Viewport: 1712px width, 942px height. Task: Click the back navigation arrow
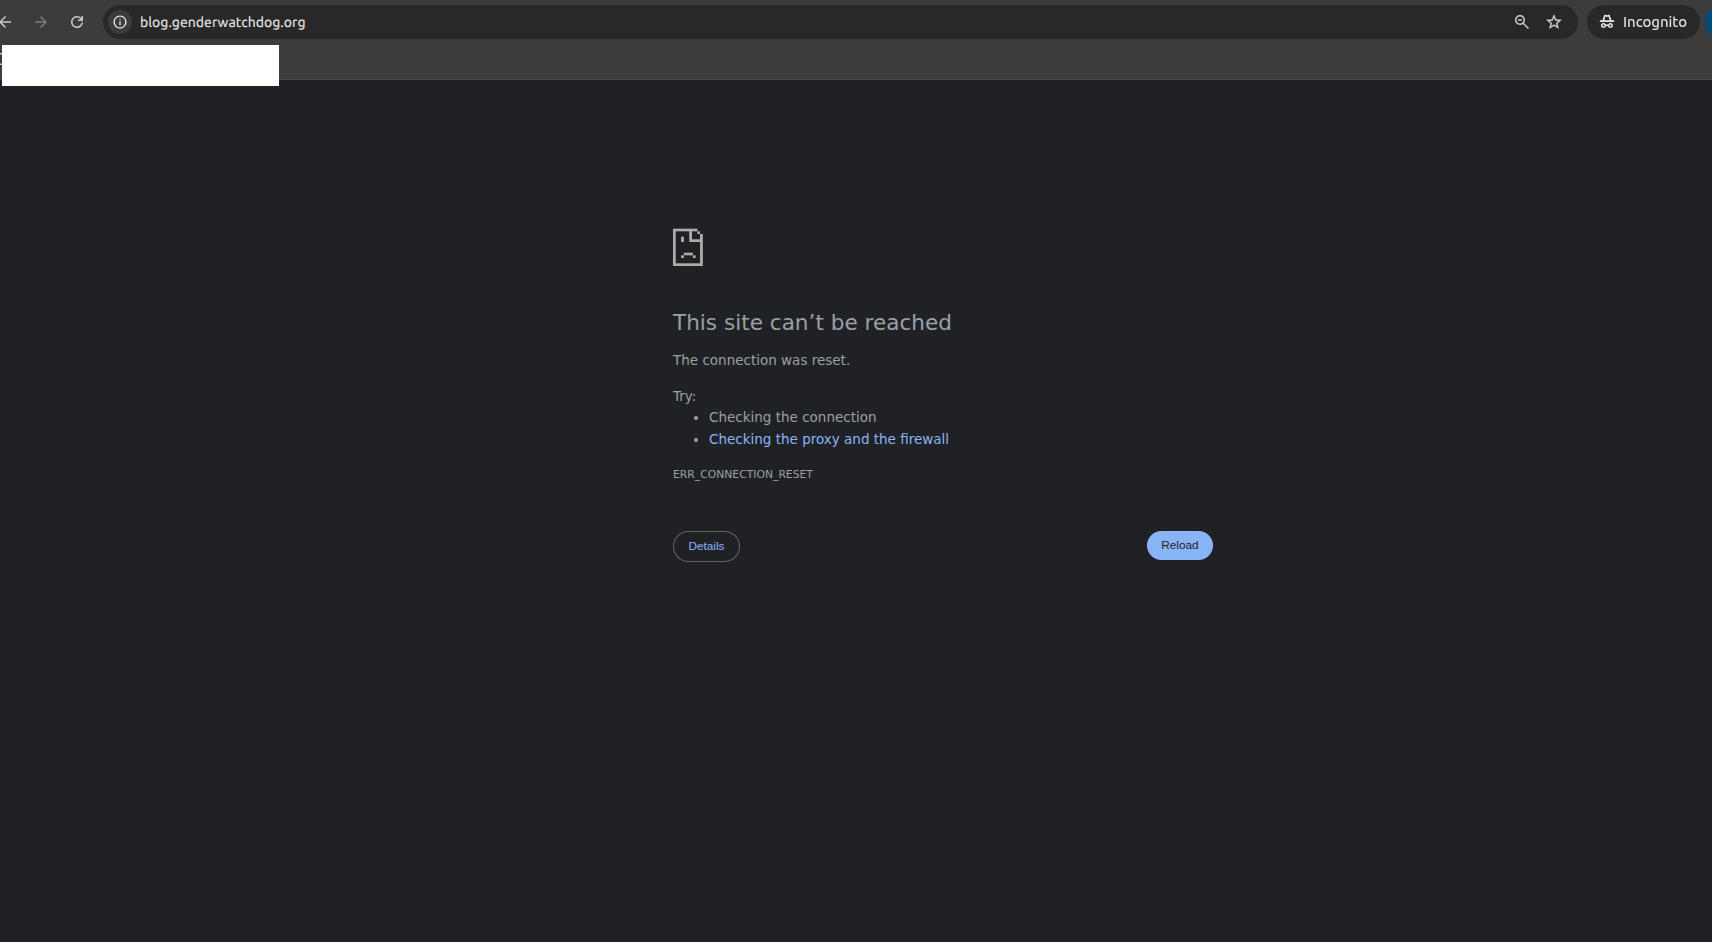click(8, 21)
